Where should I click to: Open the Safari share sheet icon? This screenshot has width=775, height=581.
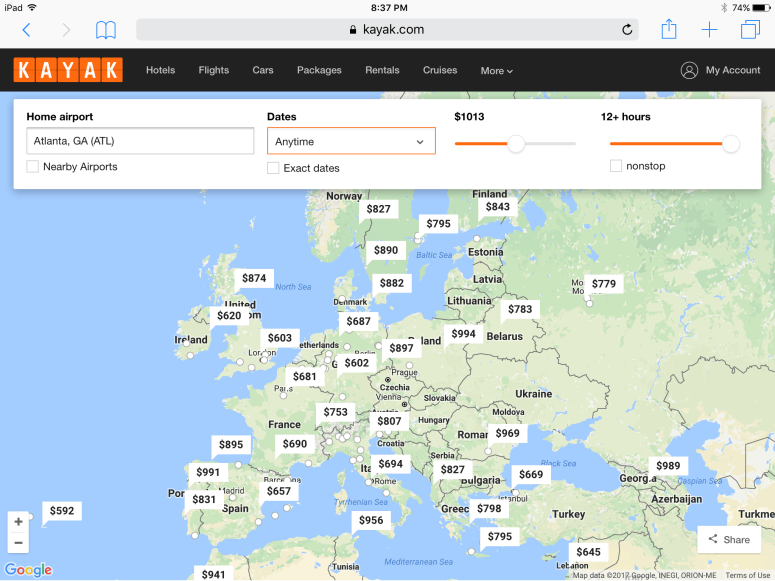click(669, 29)
